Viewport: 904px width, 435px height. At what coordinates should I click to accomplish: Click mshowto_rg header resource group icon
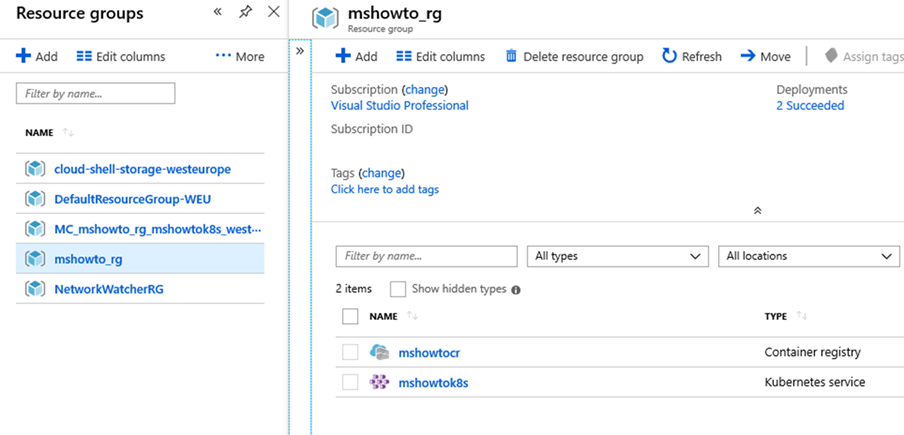click(325, 17)
